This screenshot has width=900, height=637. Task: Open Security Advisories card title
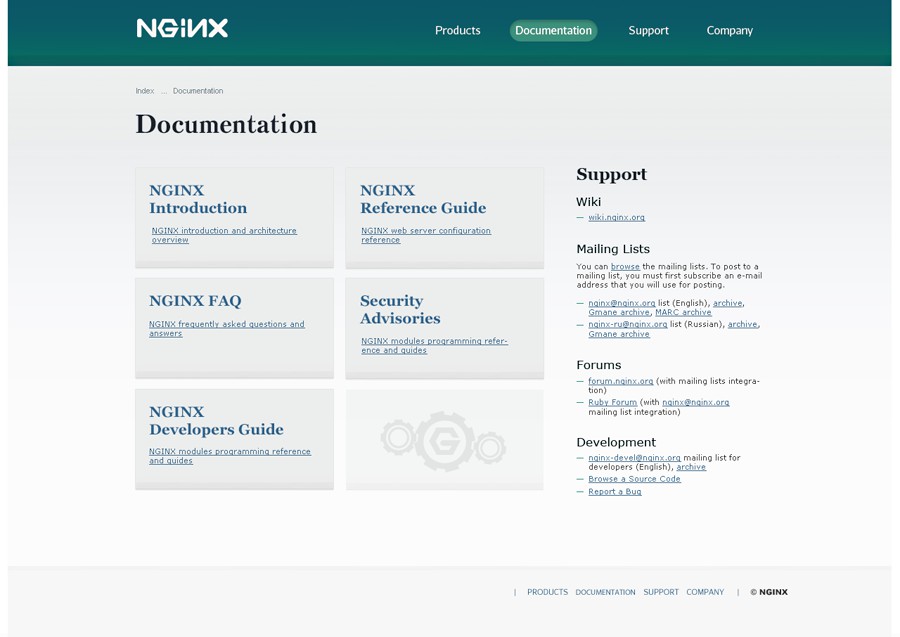pyautogui.click(x=400, y=309)
